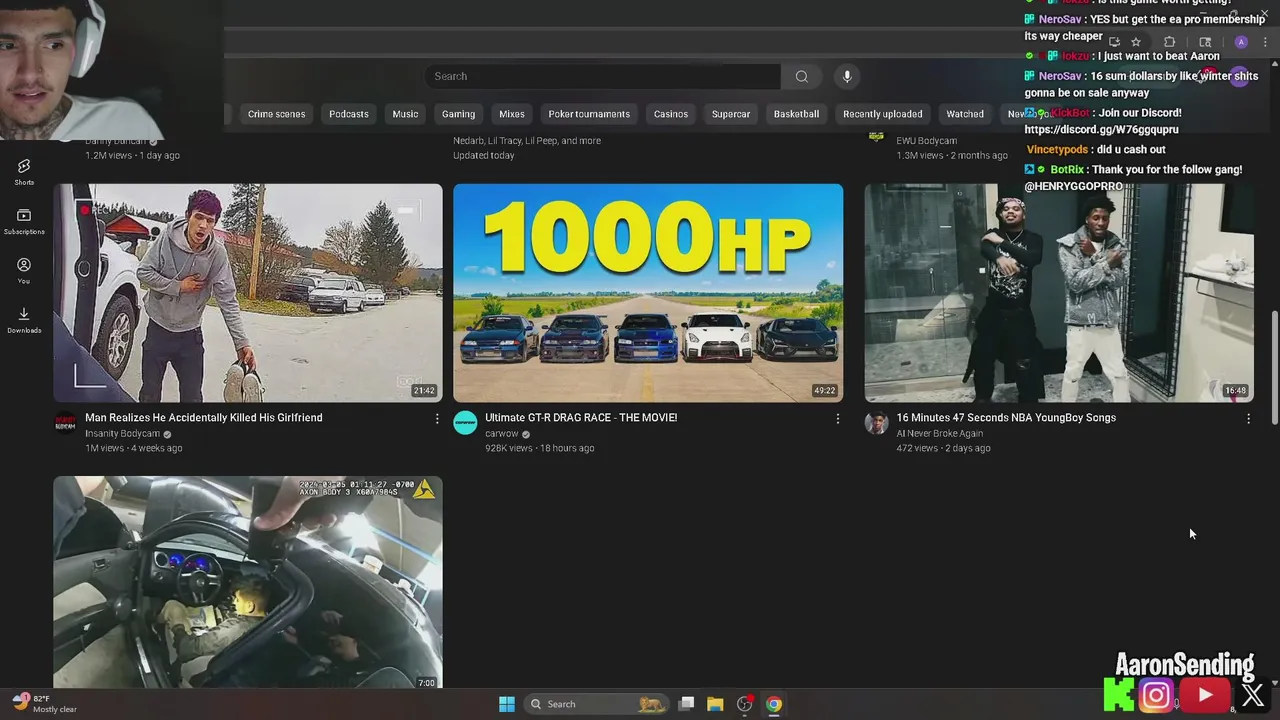Play the bodycam thumbnail with purple-haired man

(x=248, y=293)
